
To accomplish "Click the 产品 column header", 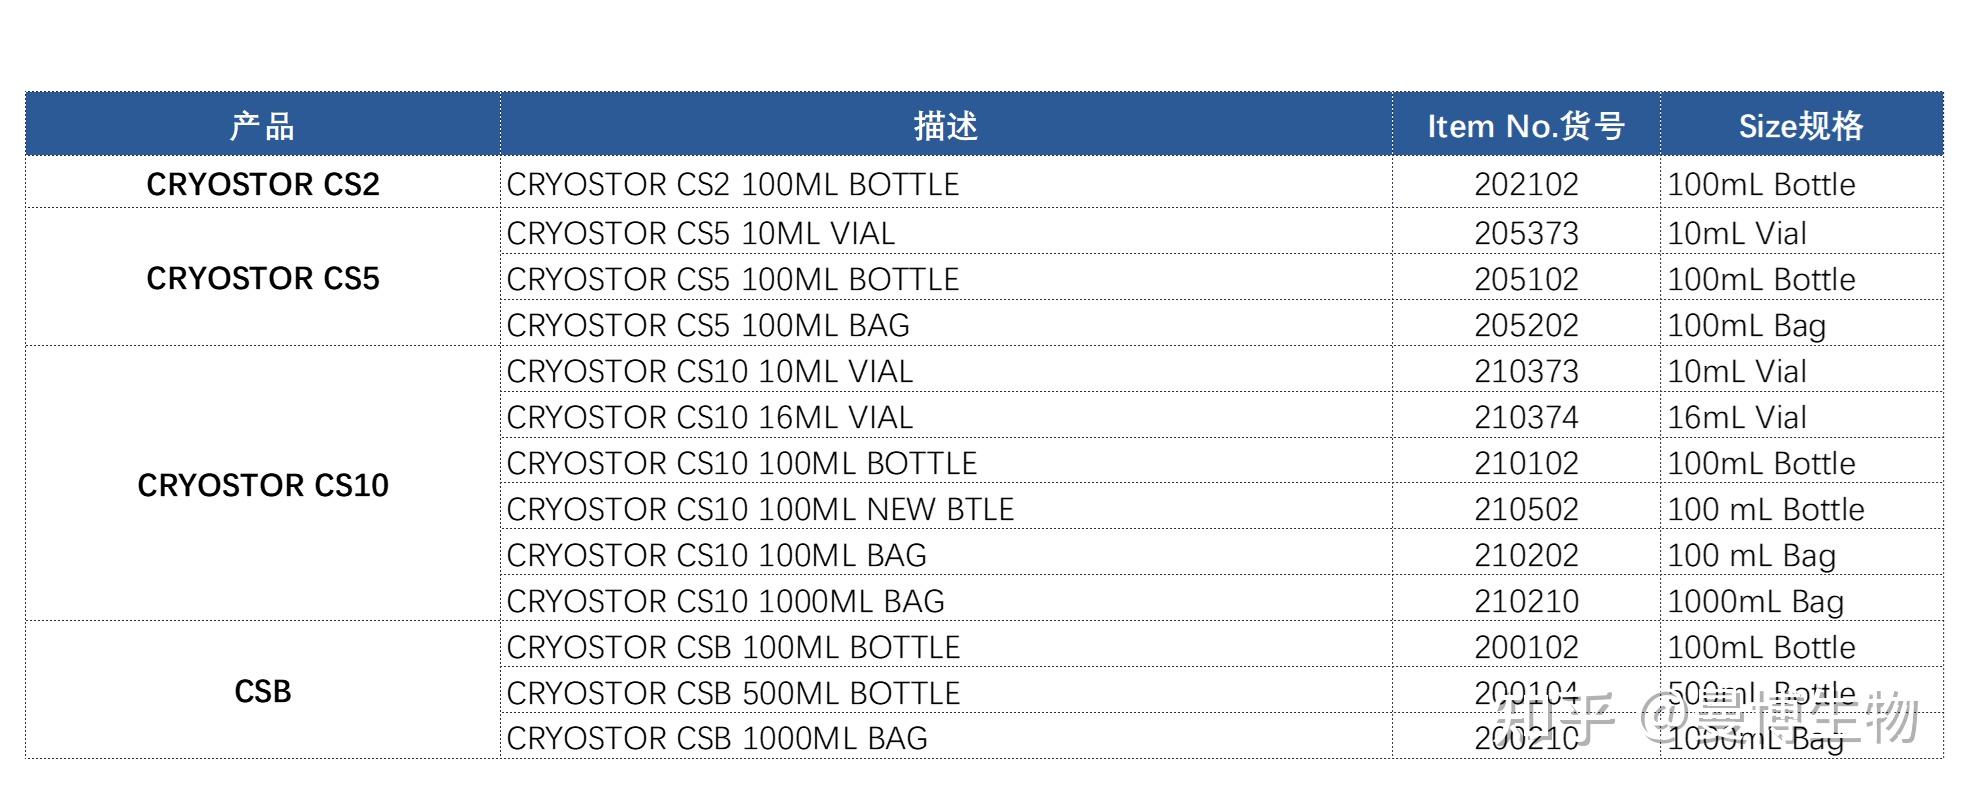I will coord(262,126).
